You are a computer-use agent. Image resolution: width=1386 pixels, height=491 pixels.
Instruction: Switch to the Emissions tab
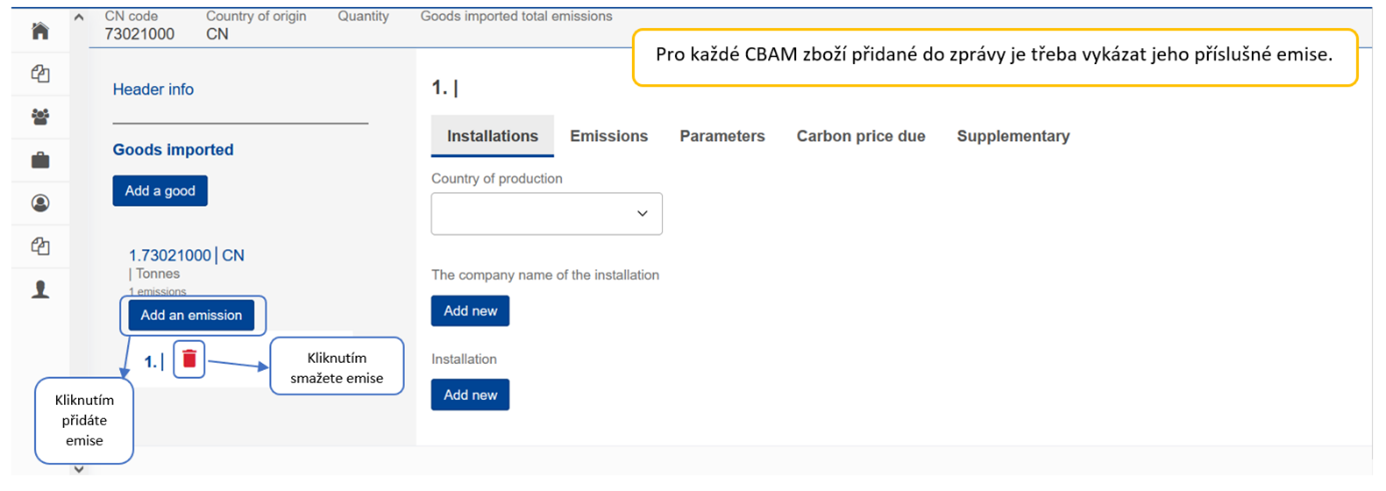(x=609, y=136)
